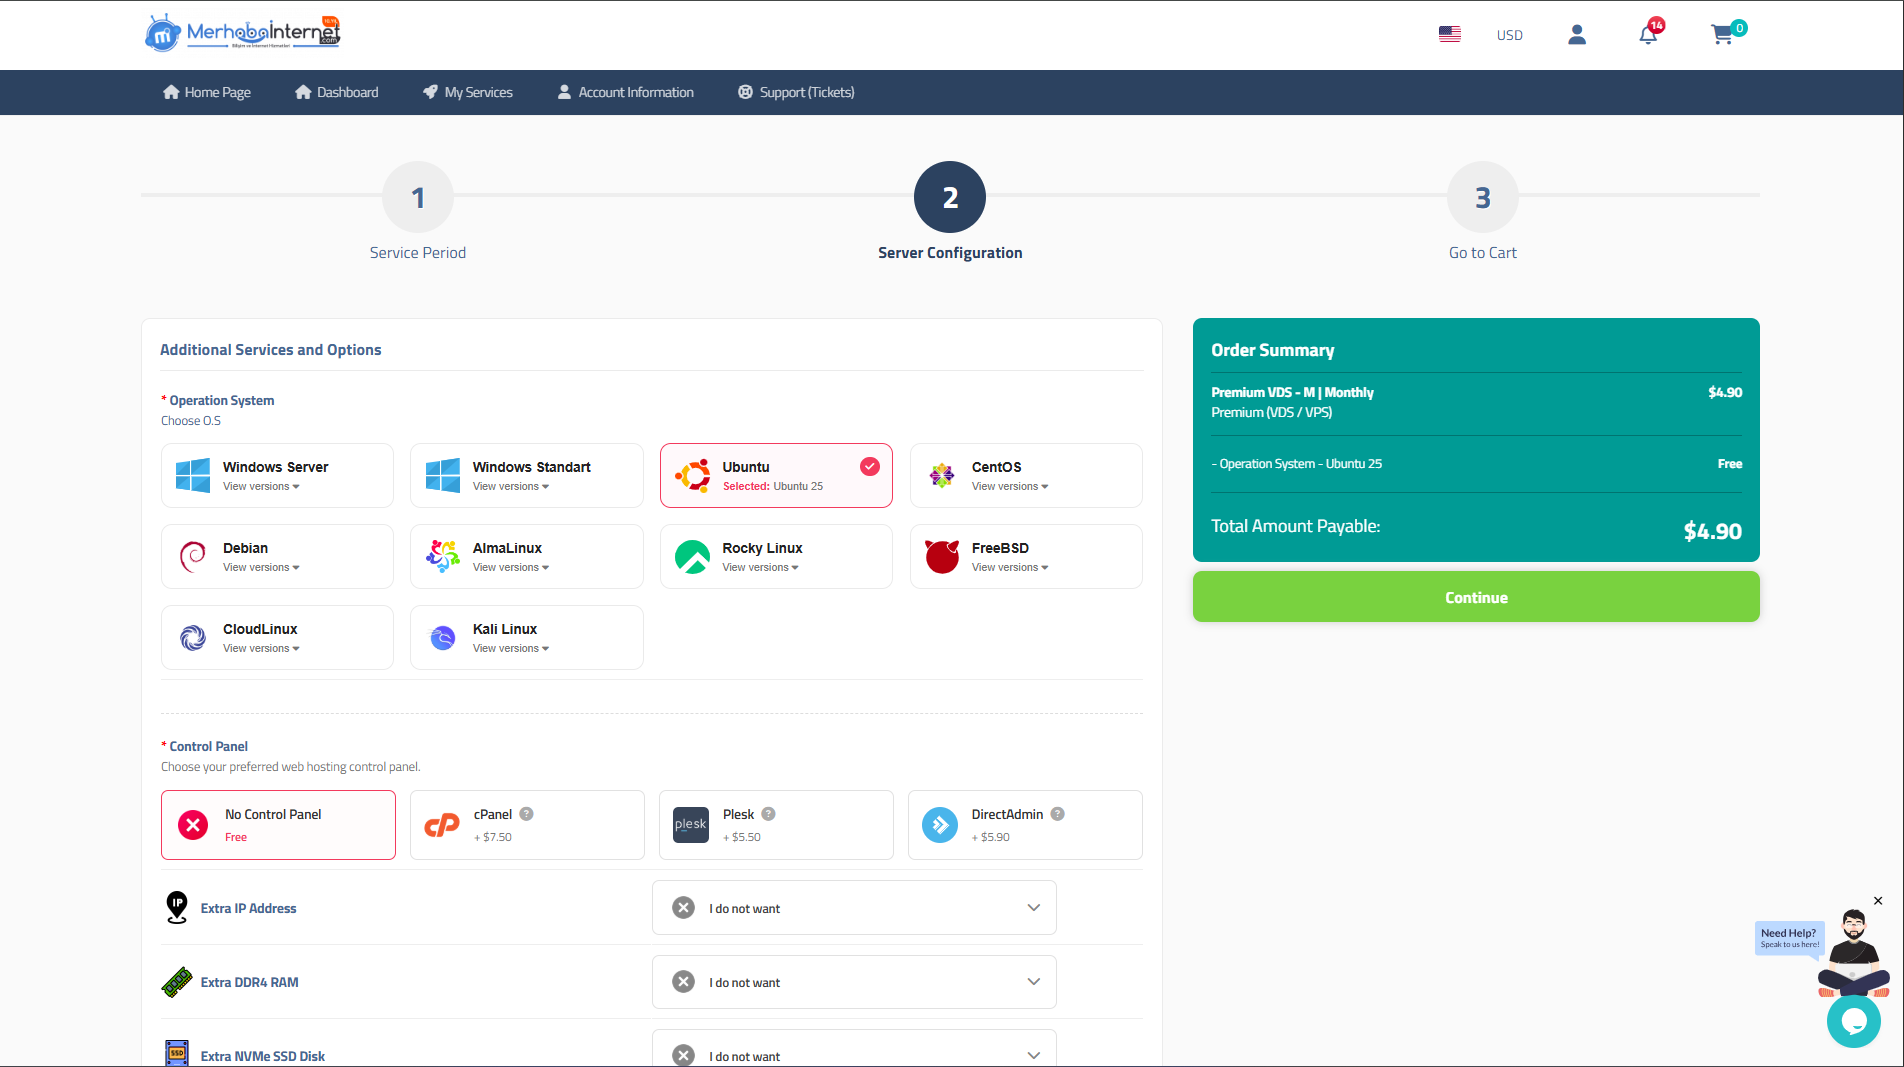
Task: Click the Windows Server logo icon
Action: pyautogui.click(x=193, y=475)
